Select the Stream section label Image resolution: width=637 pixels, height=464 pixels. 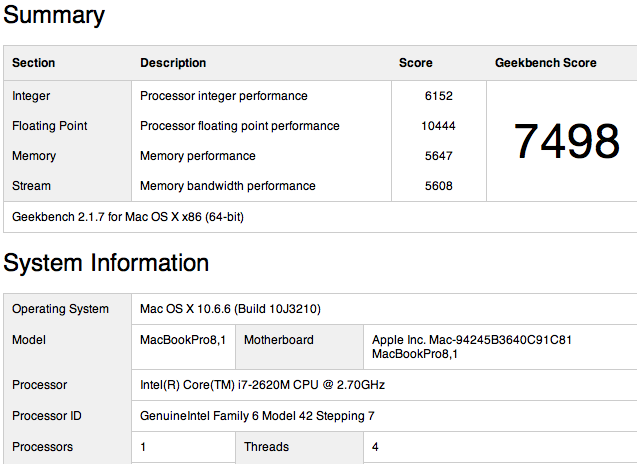click(31, 186)
